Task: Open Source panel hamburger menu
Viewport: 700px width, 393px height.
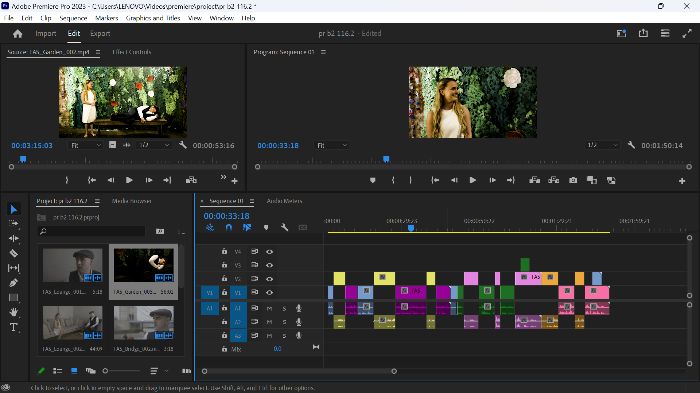Action: coord(98,52)
